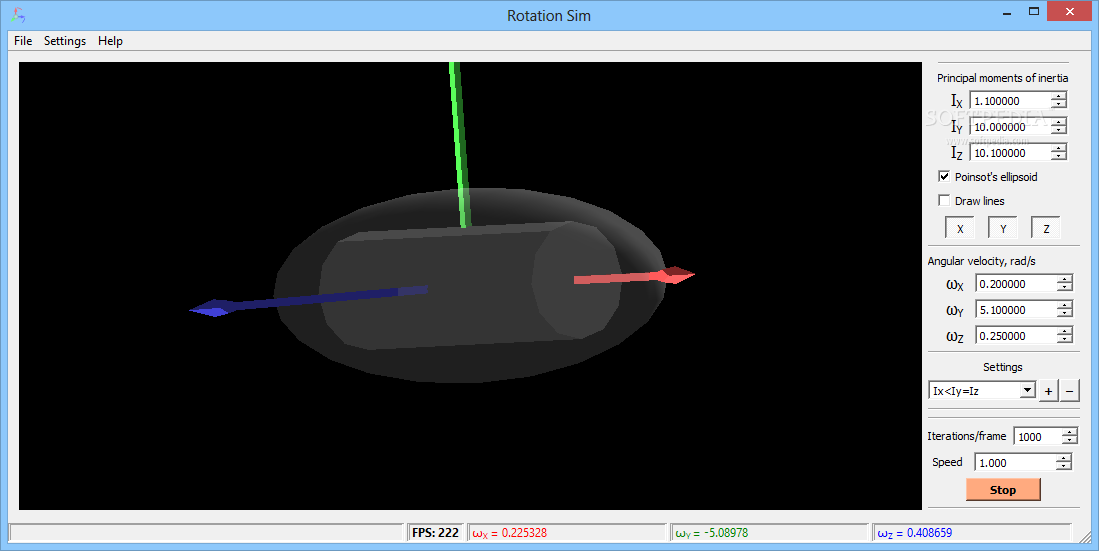The width and height of the screenshot is (1099, 551).
Task: Increase Ix using the up spinner arrow
Action: (1058, 96)
